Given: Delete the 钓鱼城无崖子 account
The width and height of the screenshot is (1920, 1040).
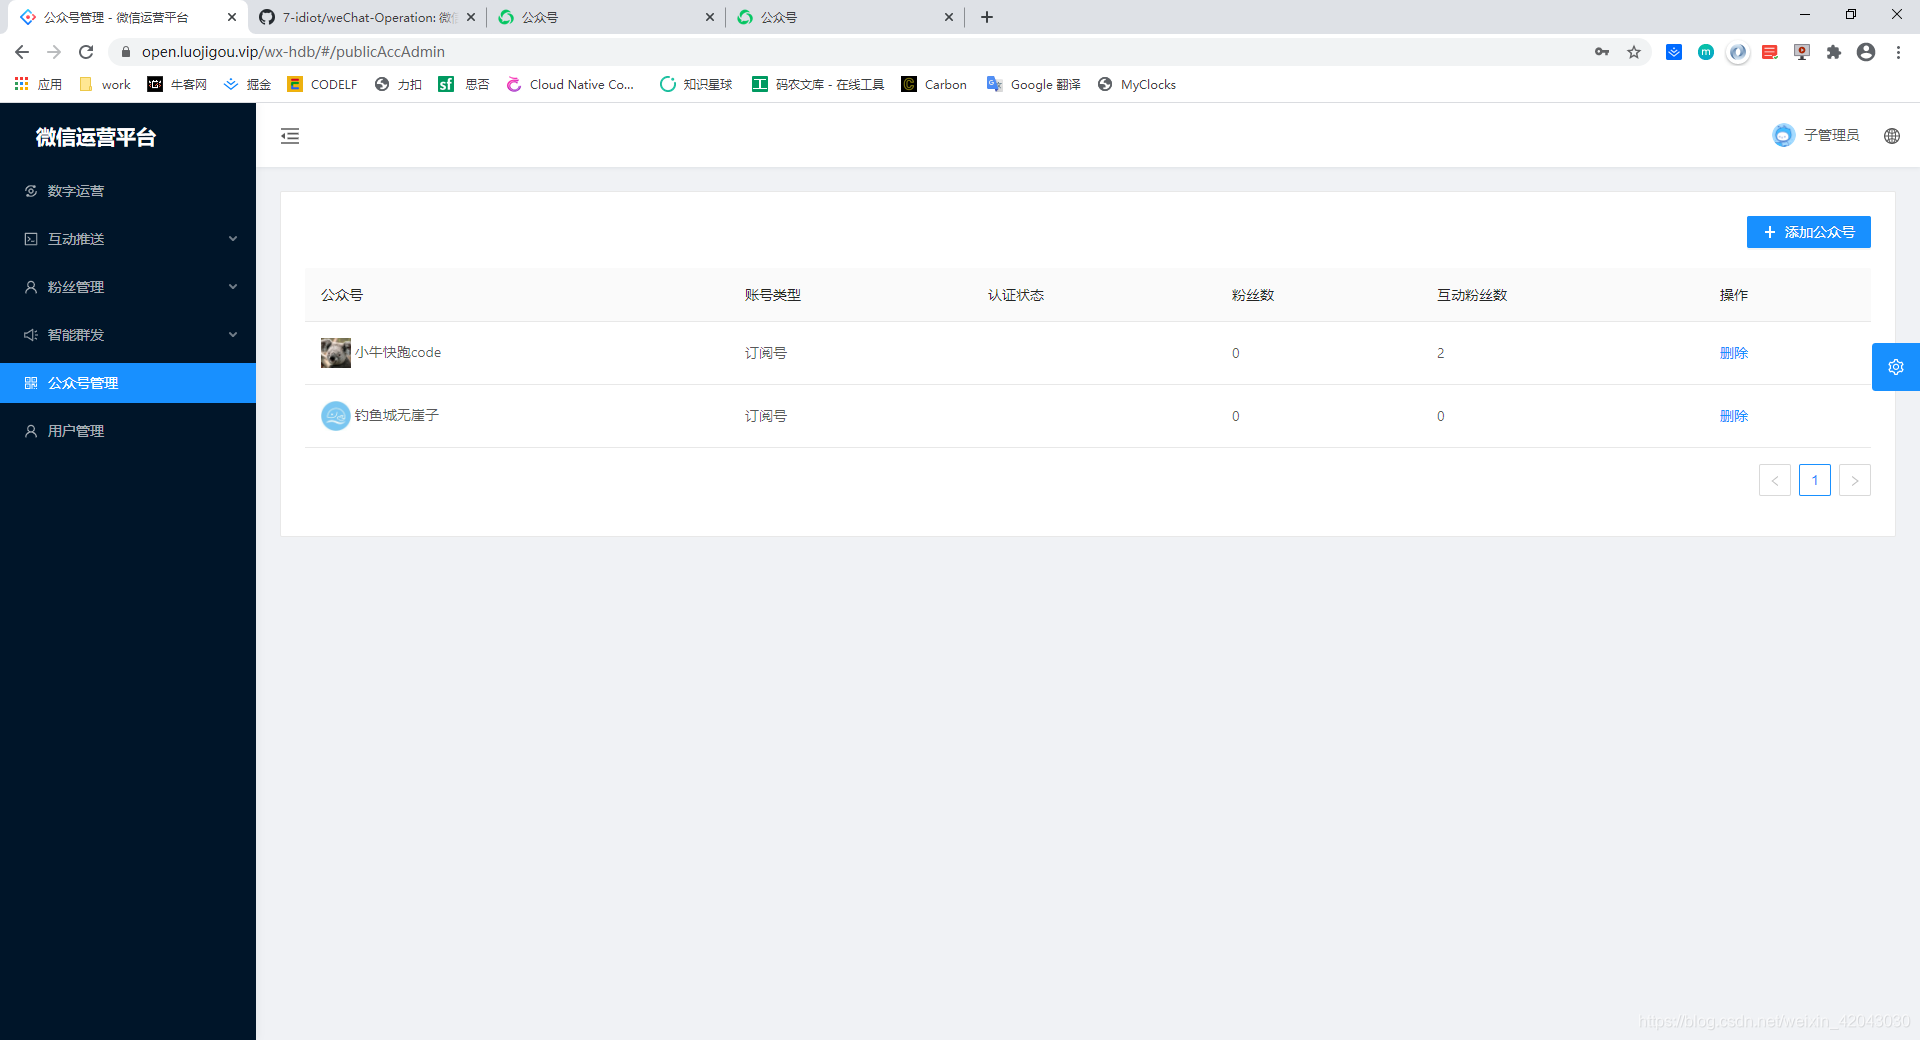Looking at the screenshot, I should 1733,416.
